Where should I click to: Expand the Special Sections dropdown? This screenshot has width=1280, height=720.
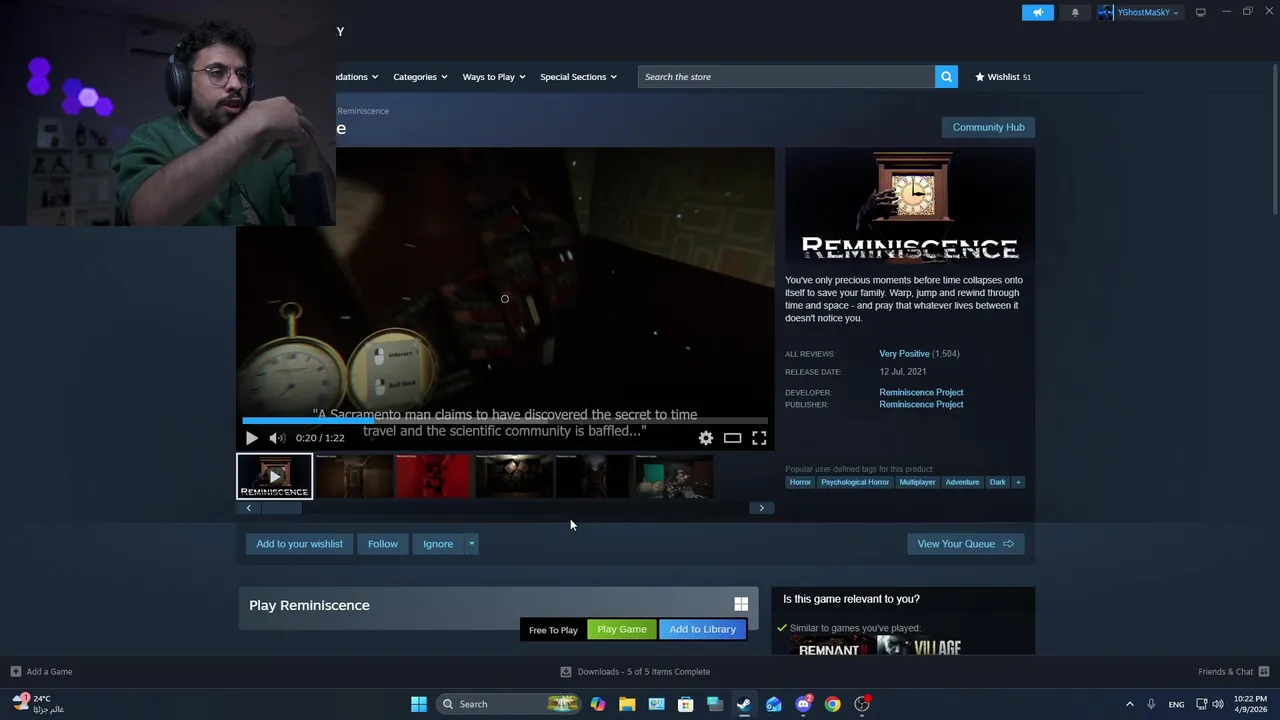tap(578, 77)
